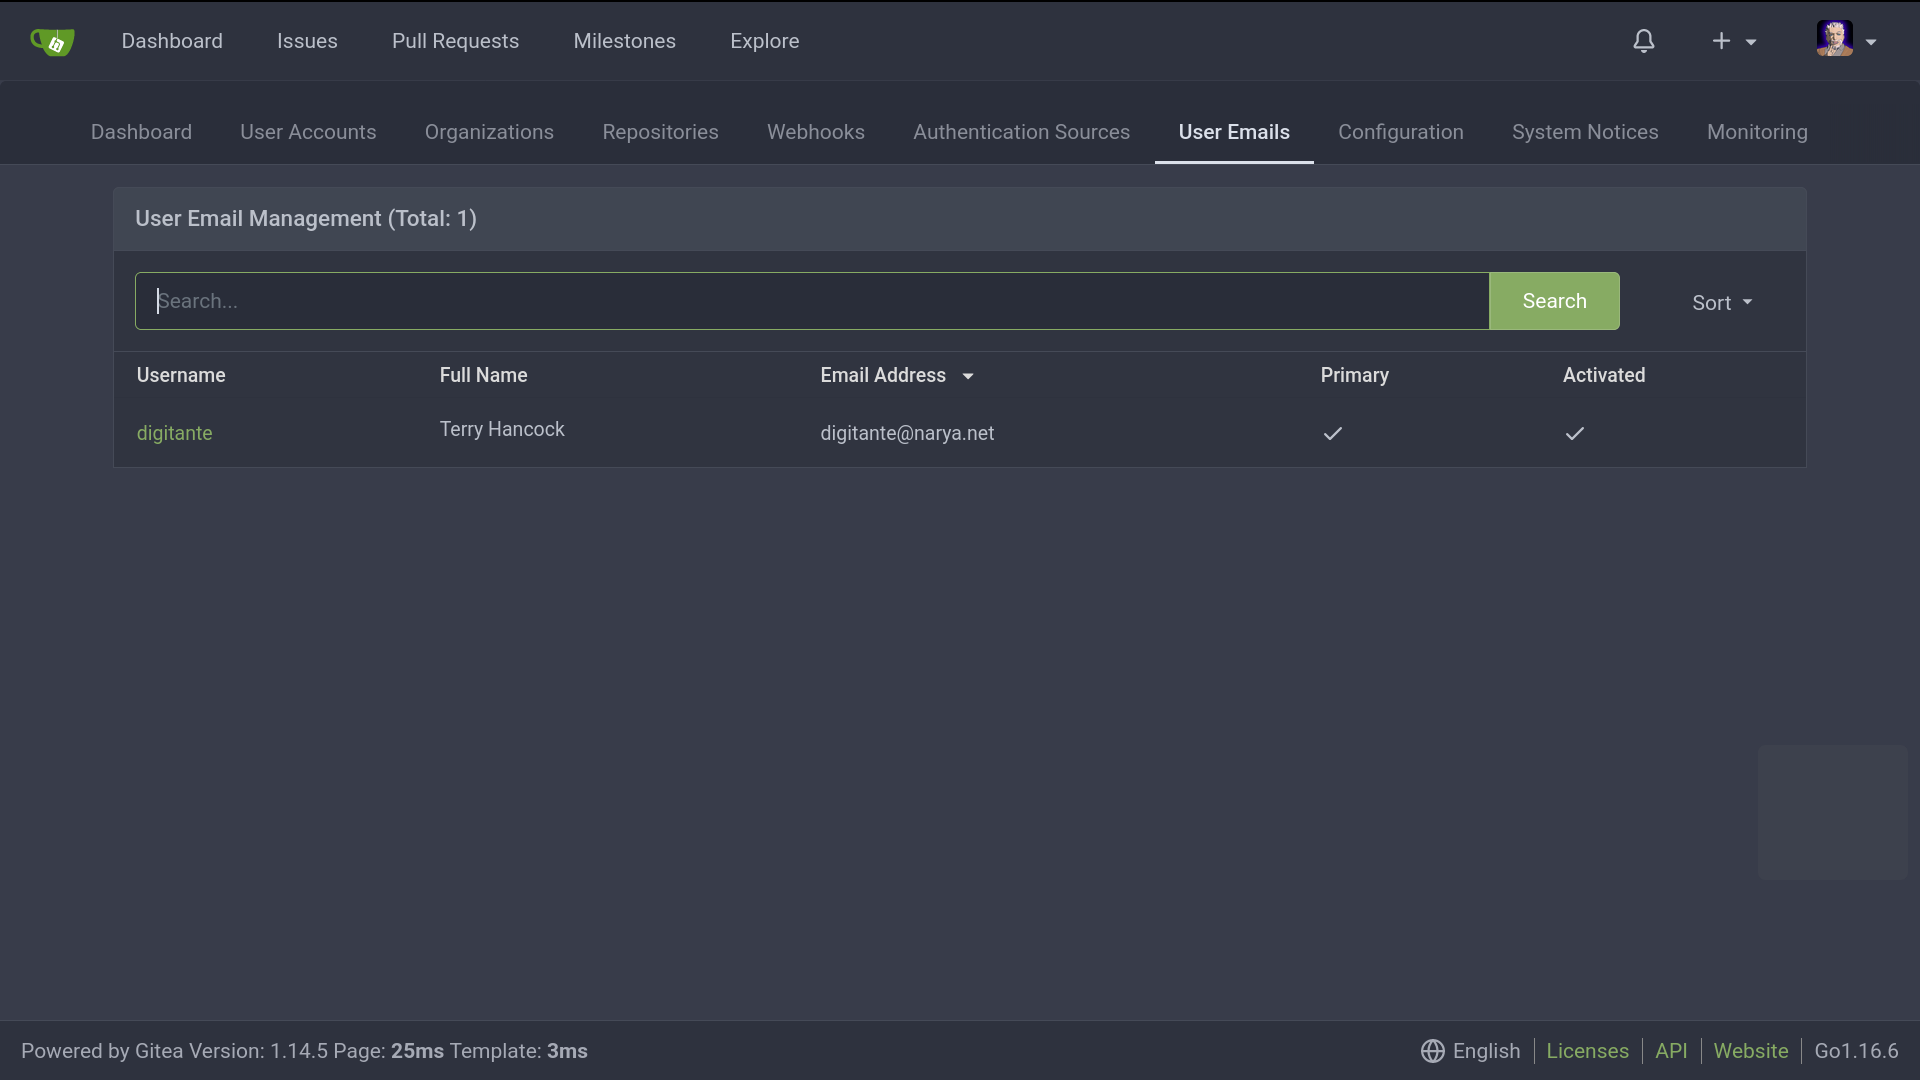Toggle the Primary checkmark for digitante

(x=1332, y=433)
